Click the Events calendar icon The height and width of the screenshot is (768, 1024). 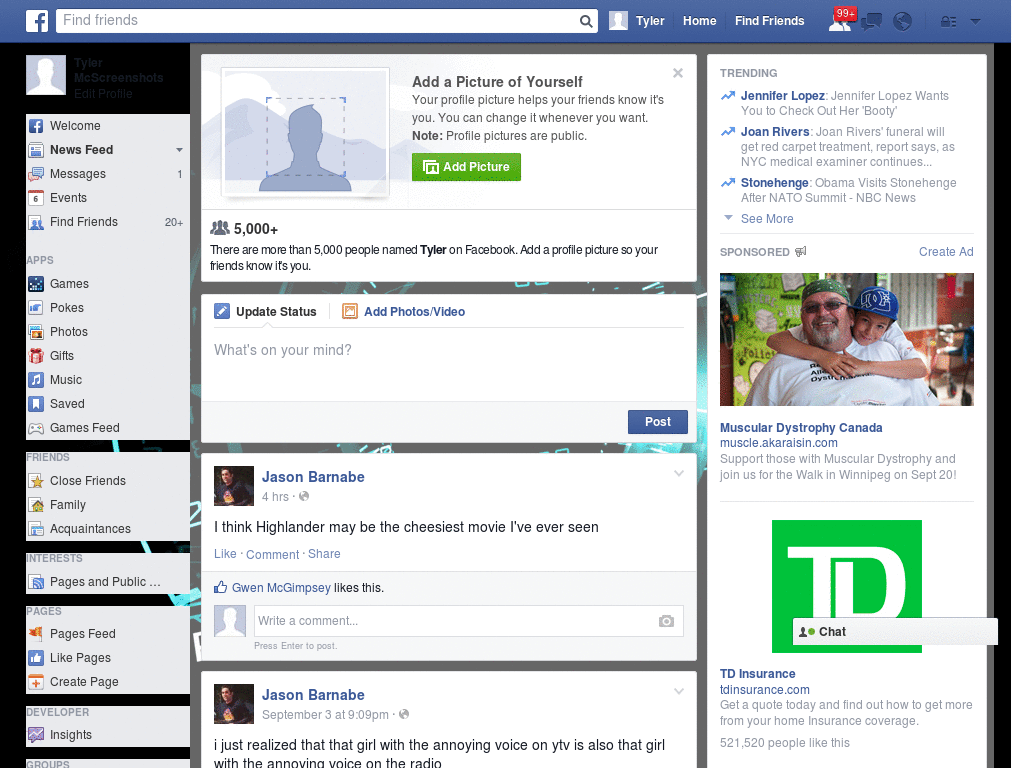click(36, 198)
